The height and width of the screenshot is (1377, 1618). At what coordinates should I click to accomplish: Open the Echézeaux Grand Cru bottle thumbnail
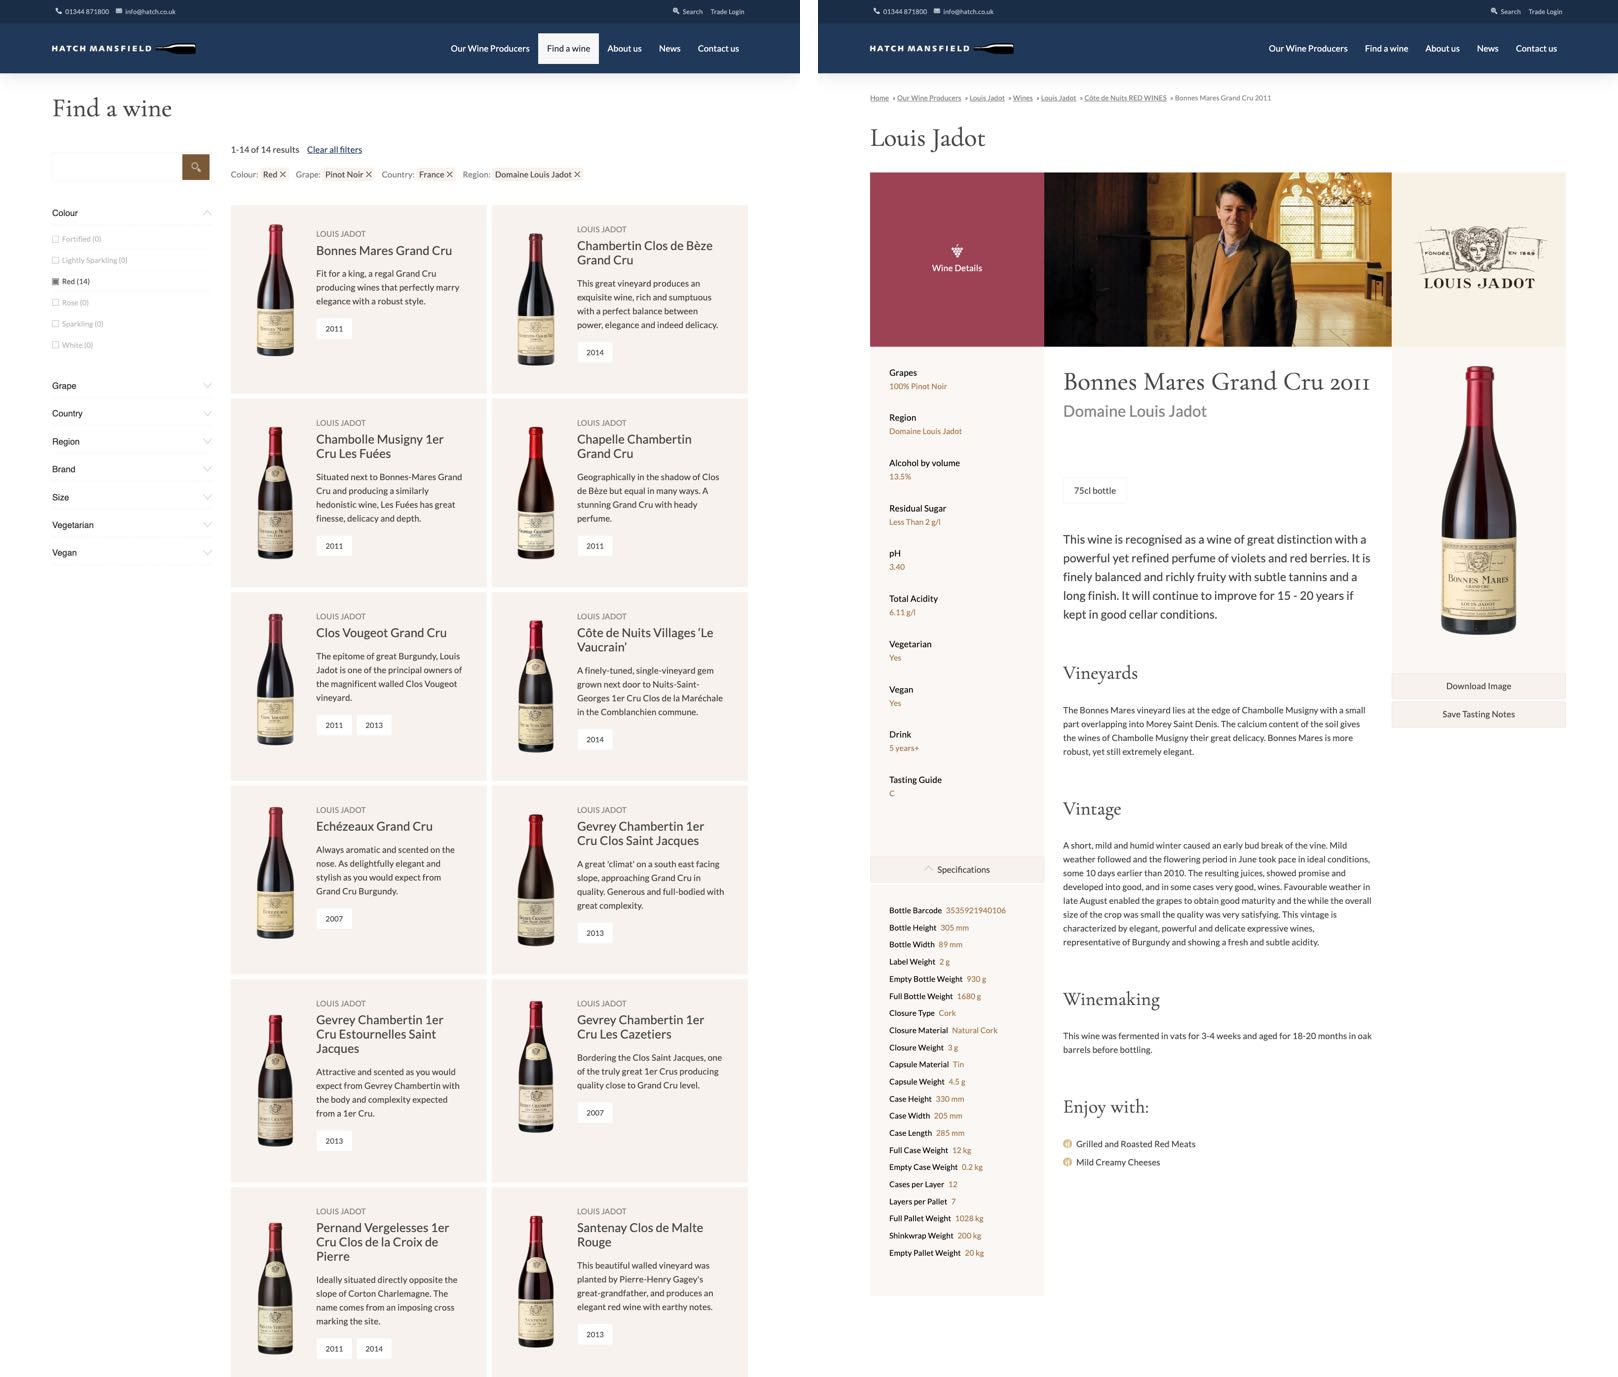coord(275,872)
